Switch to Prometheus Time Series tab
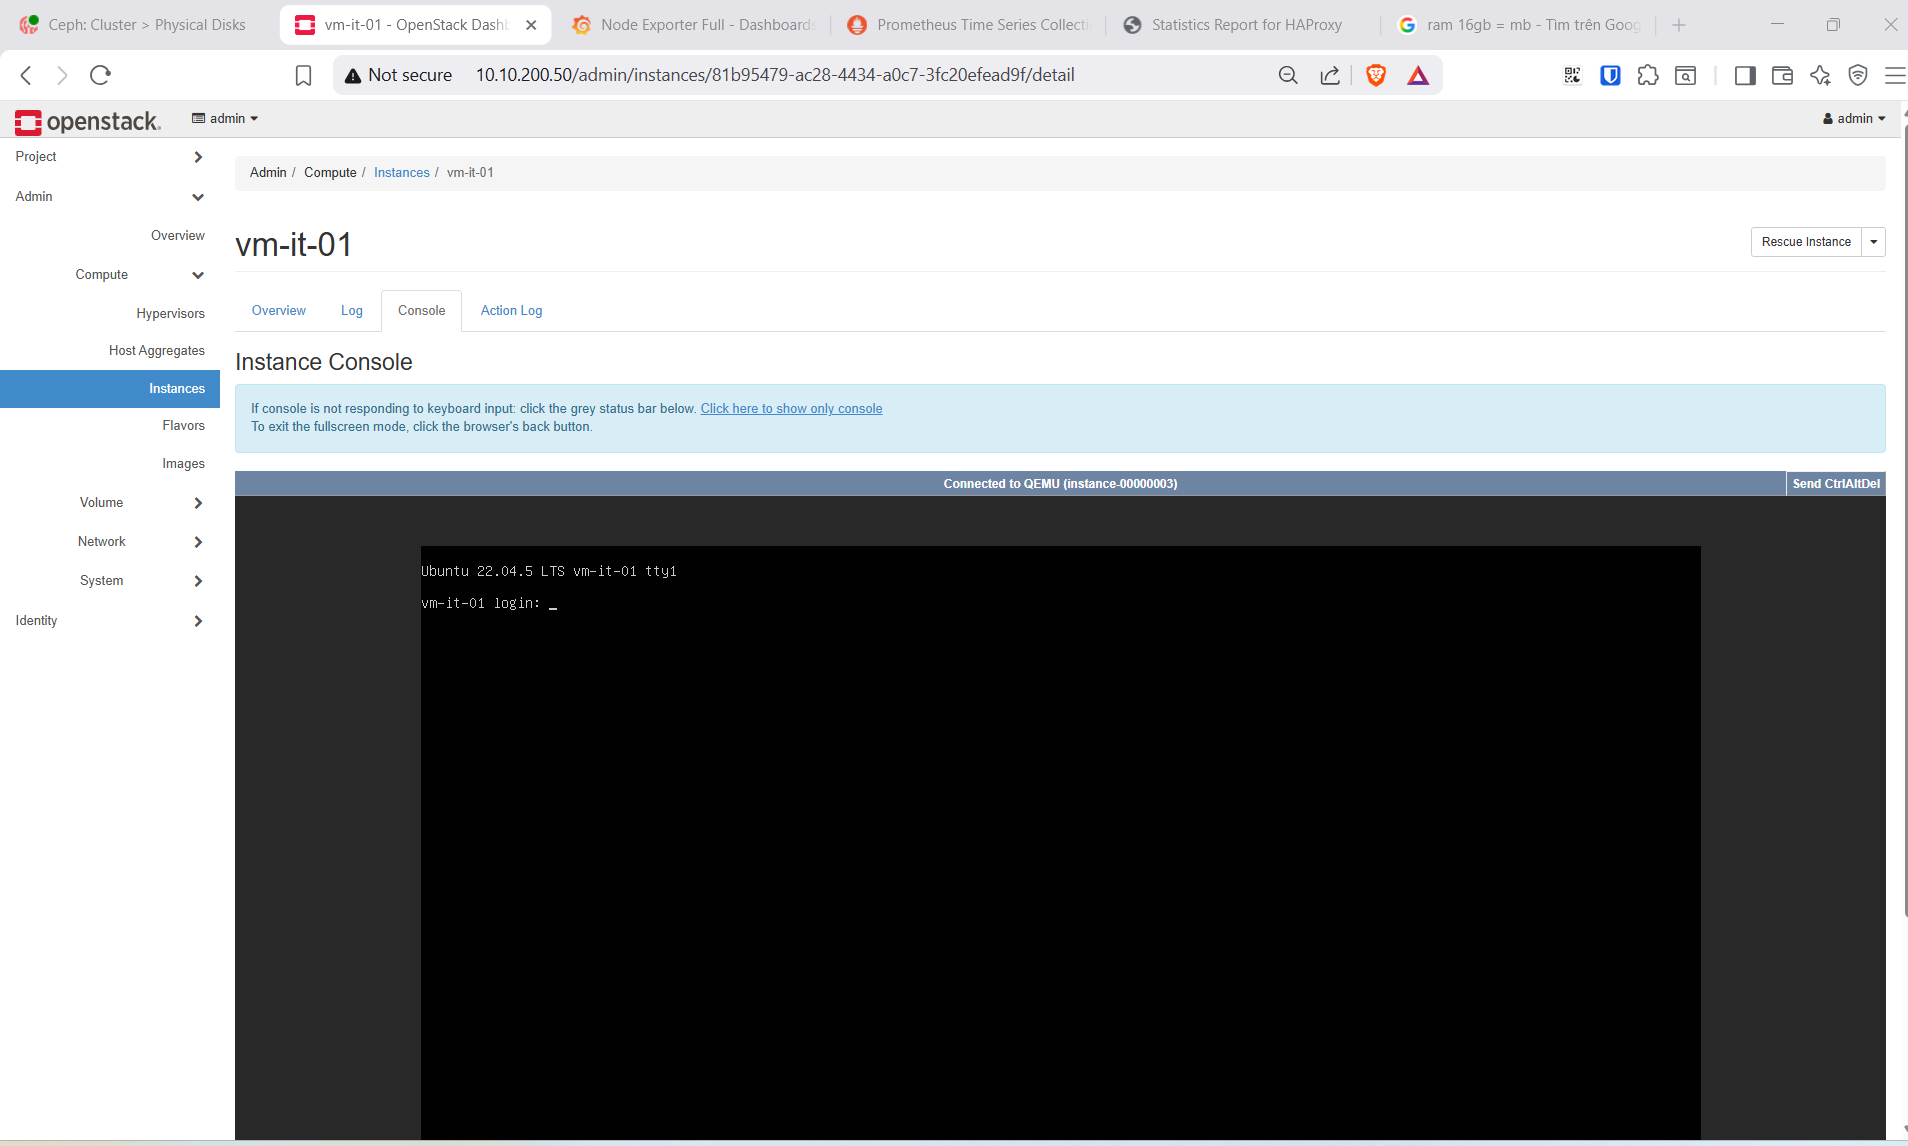 click(968, 25)
